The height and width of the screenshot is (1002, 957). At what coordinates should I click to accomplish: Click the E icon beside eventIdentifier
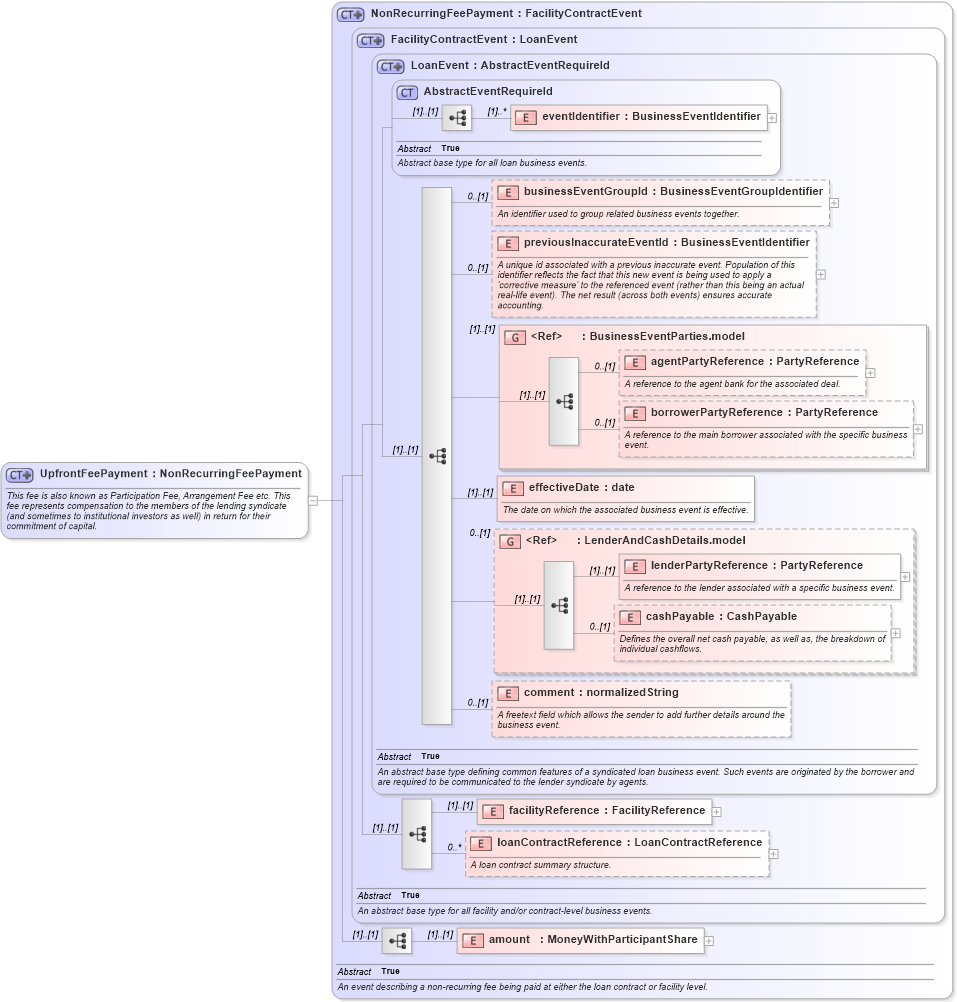(527, 117)
